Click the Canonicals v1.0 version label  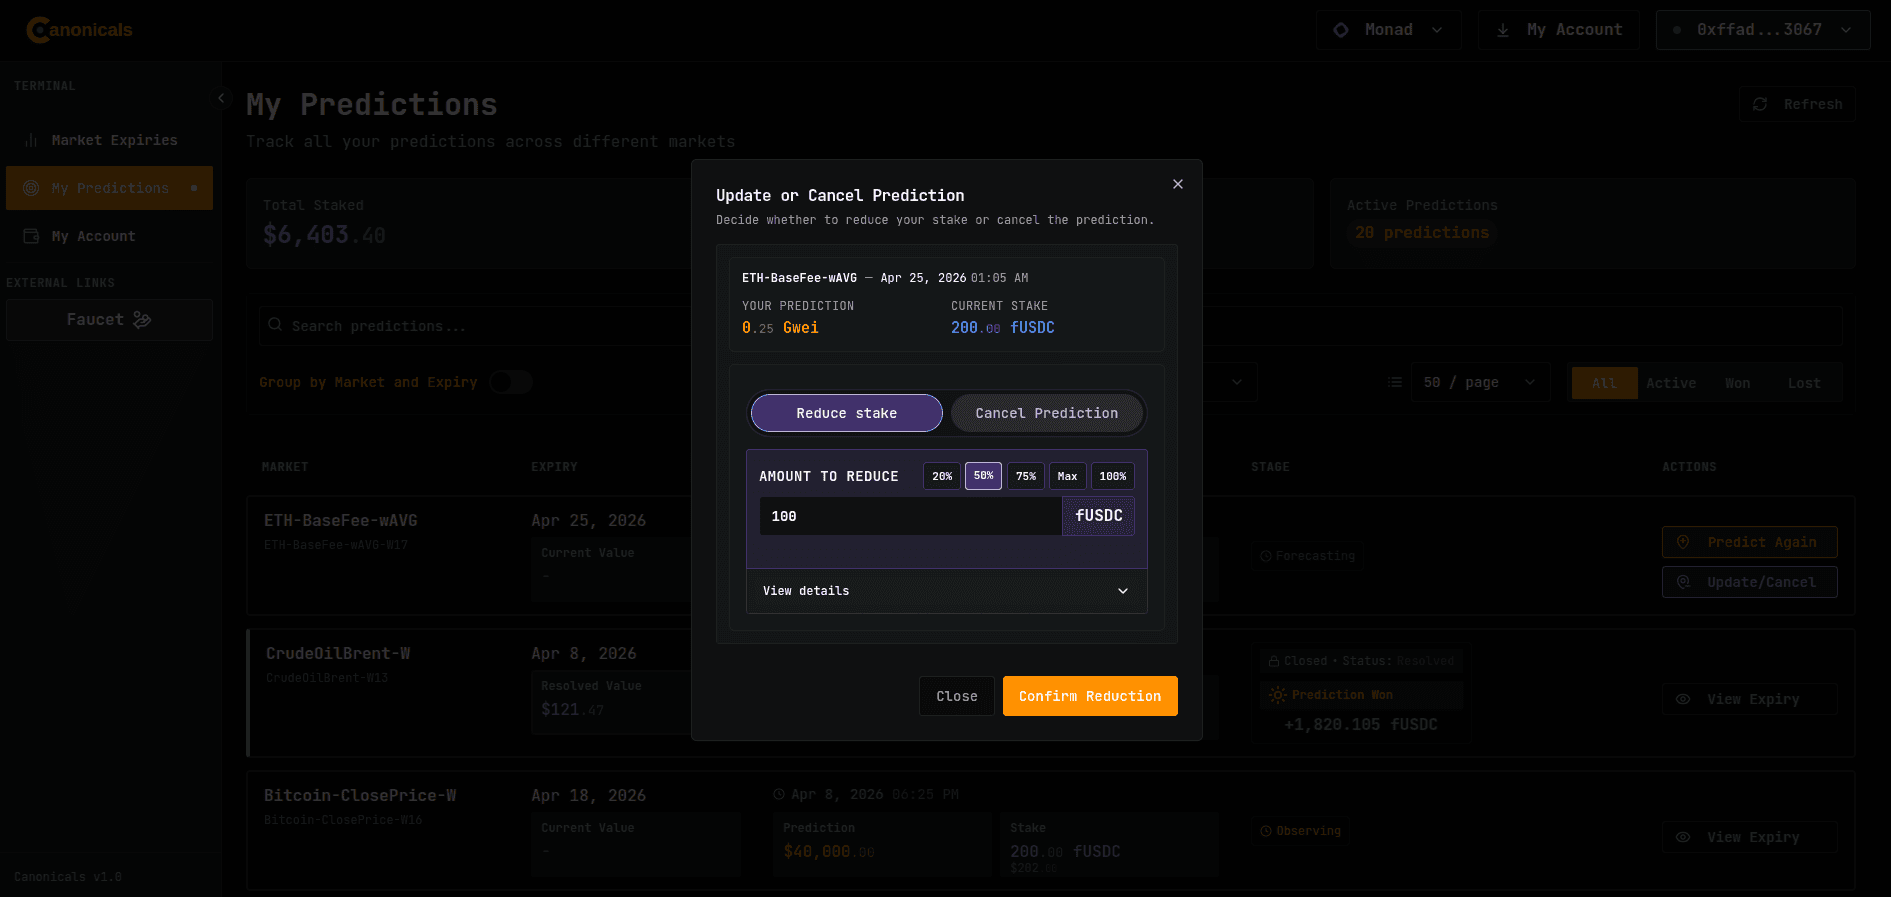tap(68, 877)
